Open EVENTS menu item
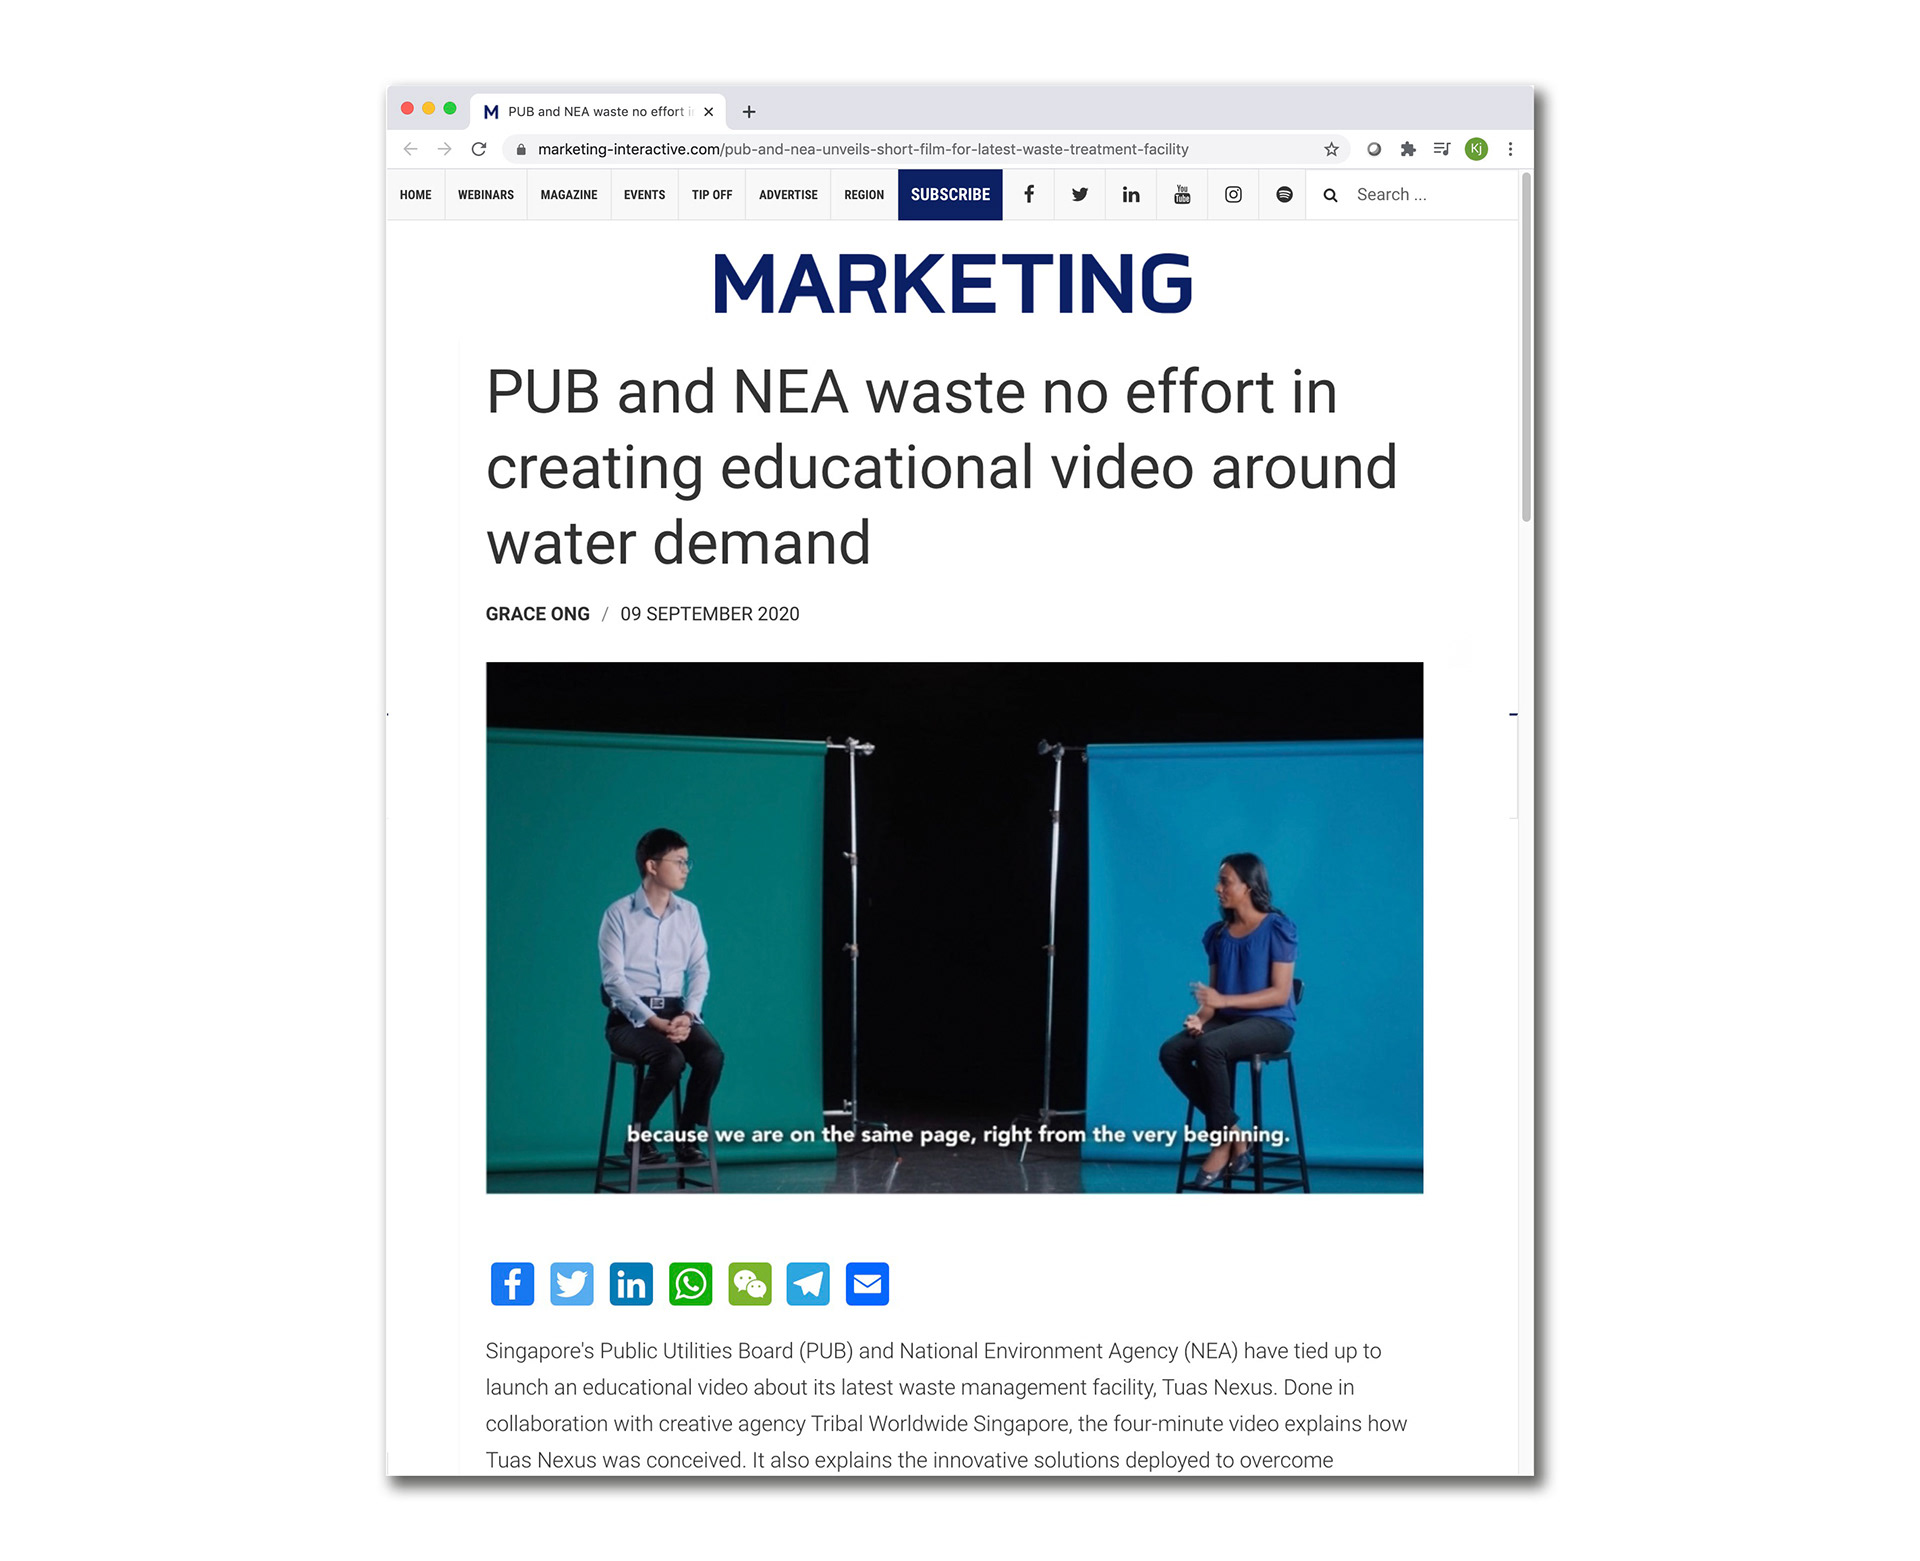The height and width of the screenshot is (1561, 1920). (644, 195)
